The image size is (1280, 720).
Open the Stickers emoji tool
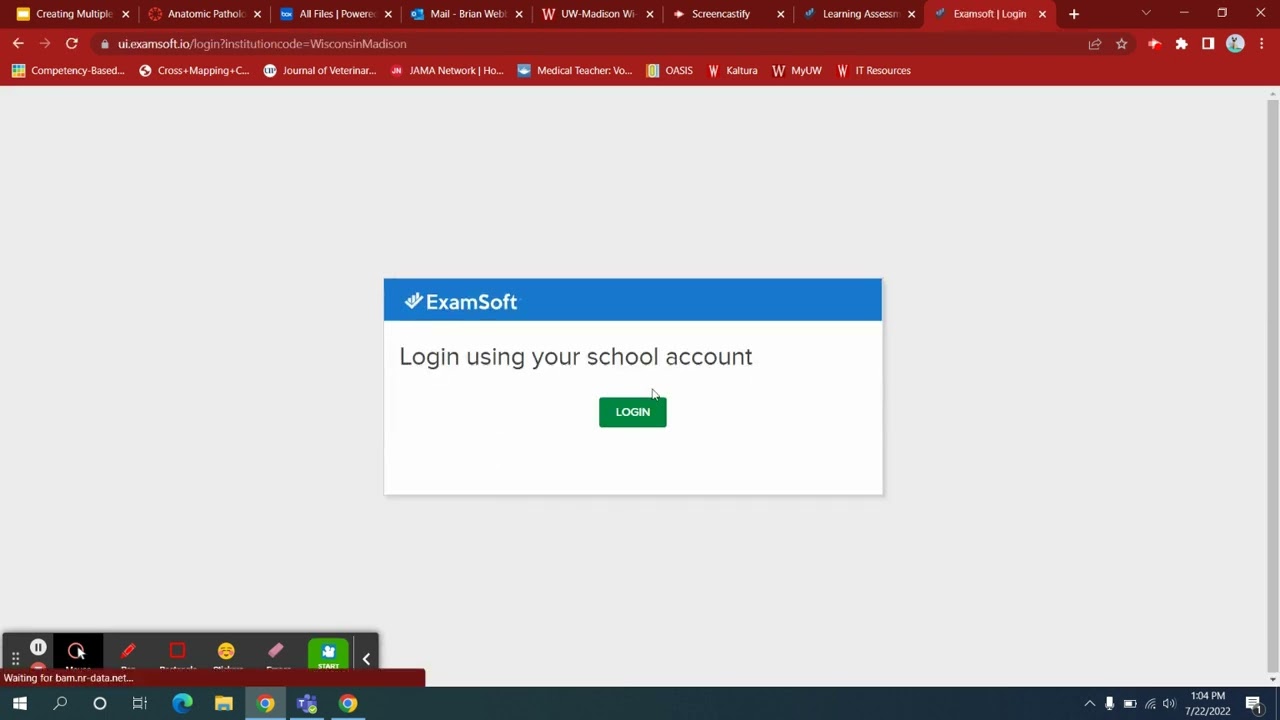227,653
